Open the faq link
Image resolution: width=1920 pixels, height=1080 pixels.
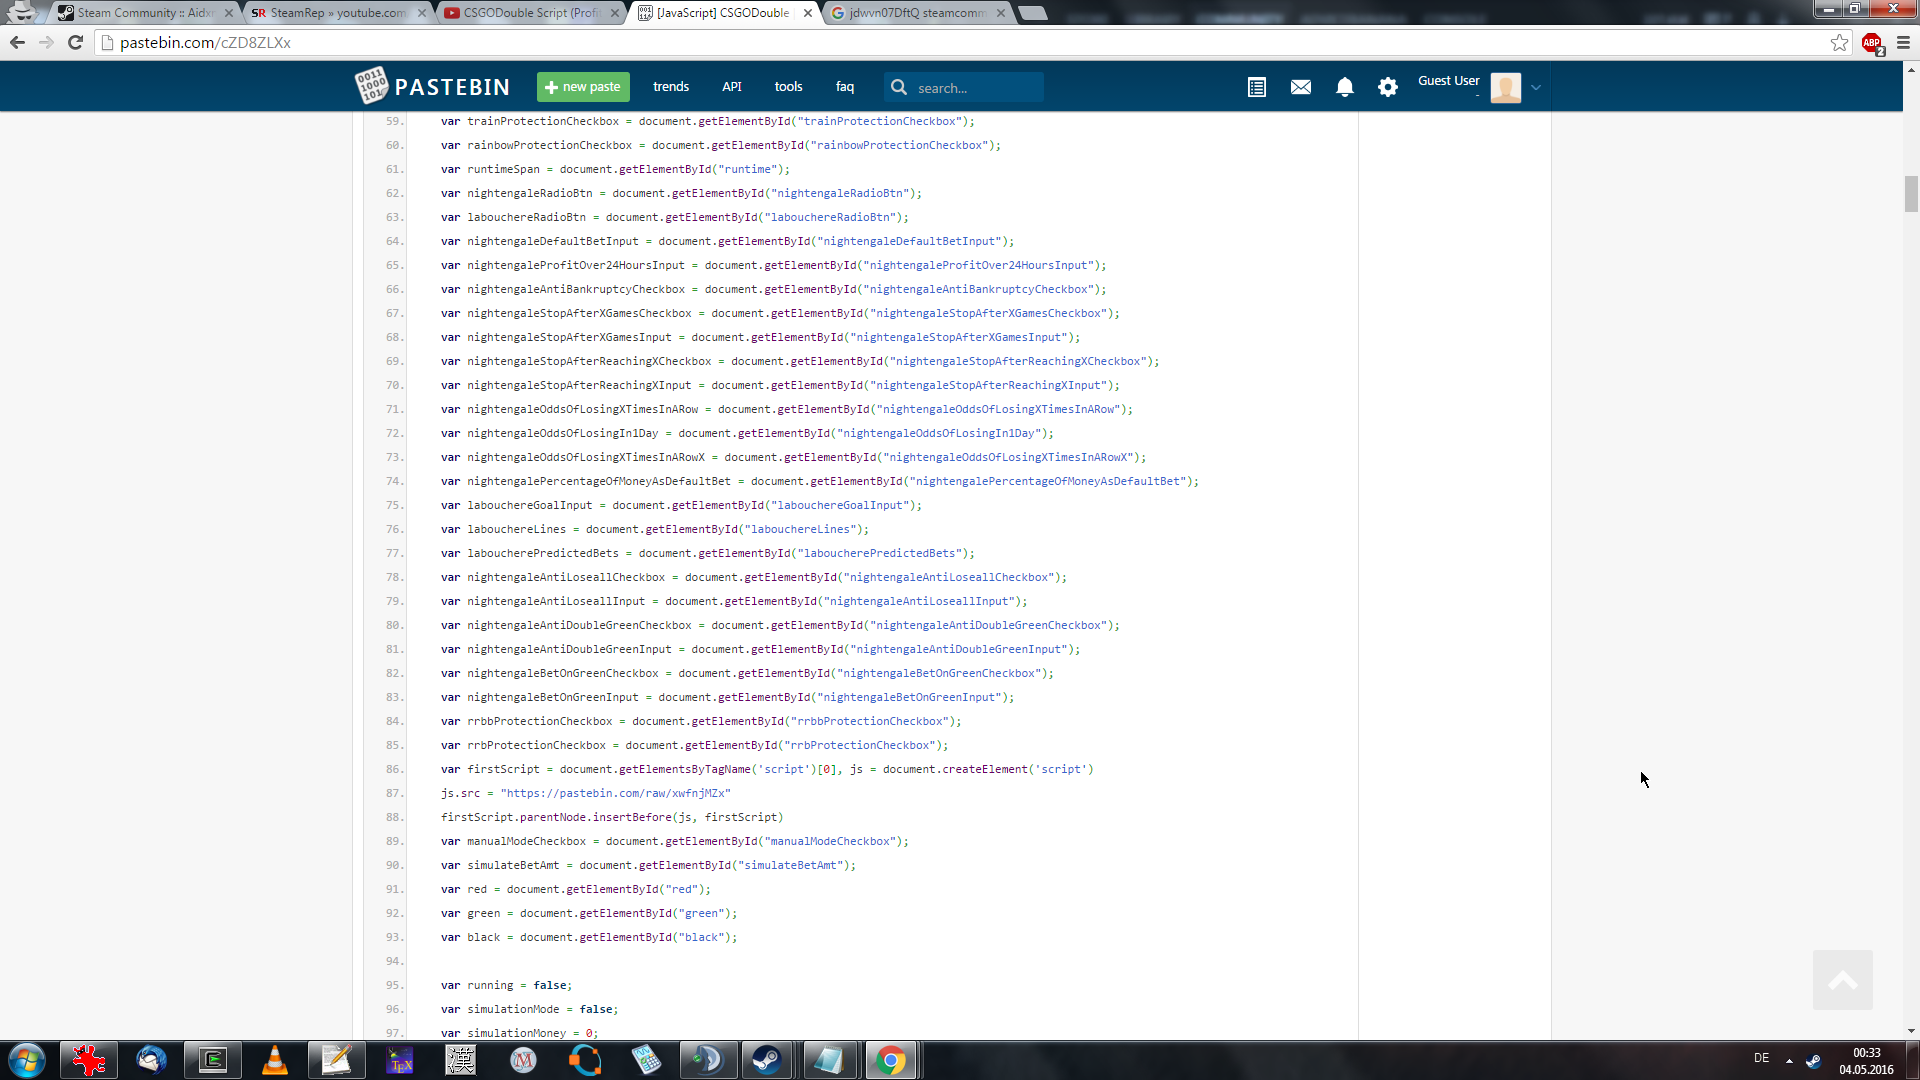coord(845,87)
